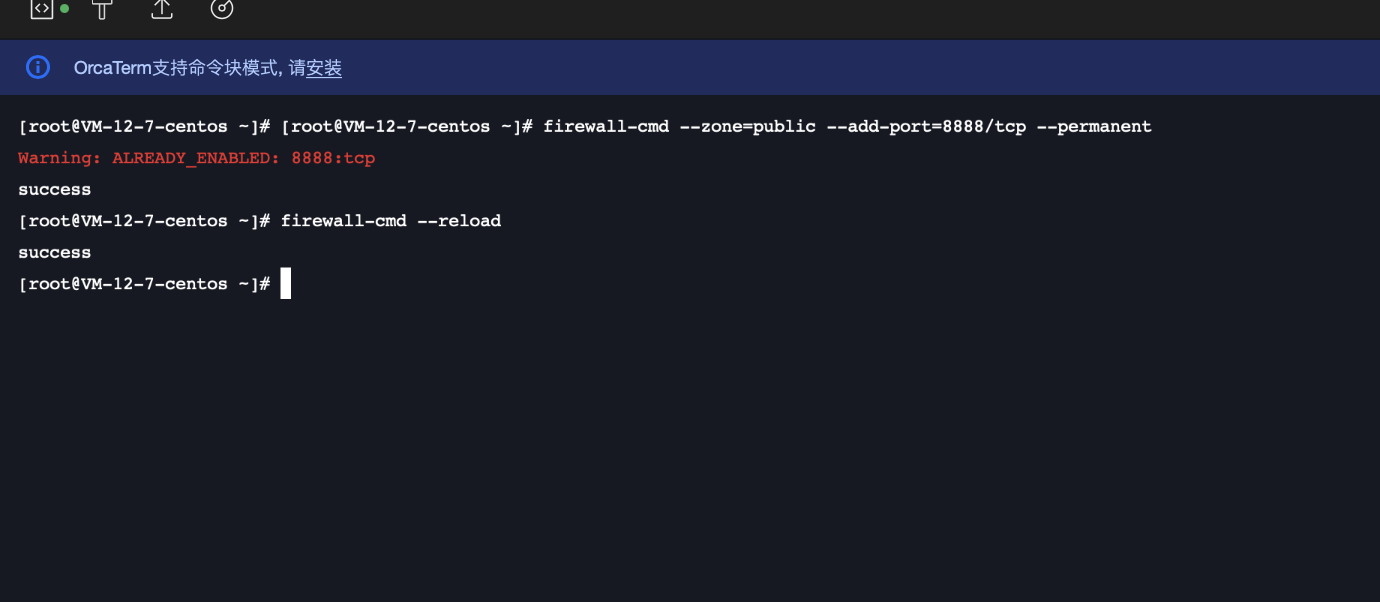
Task: Click the firewall-cmd --reload command text
Action: [x=390, y=221]
